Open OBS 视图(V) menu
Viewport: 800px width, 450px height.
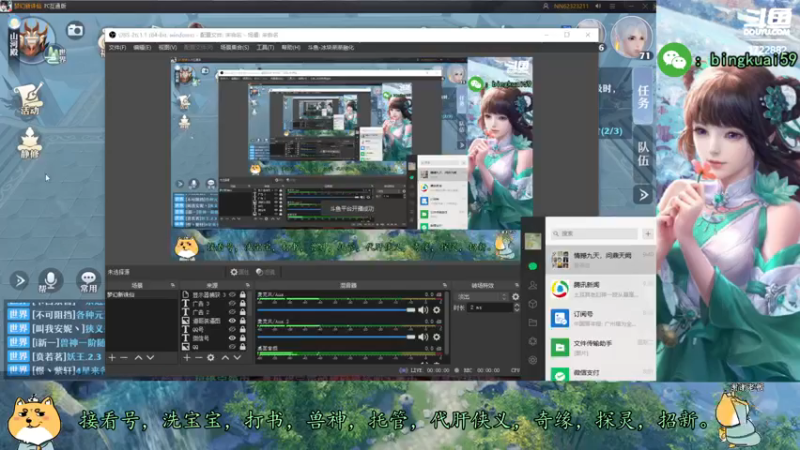pos(167,47)
